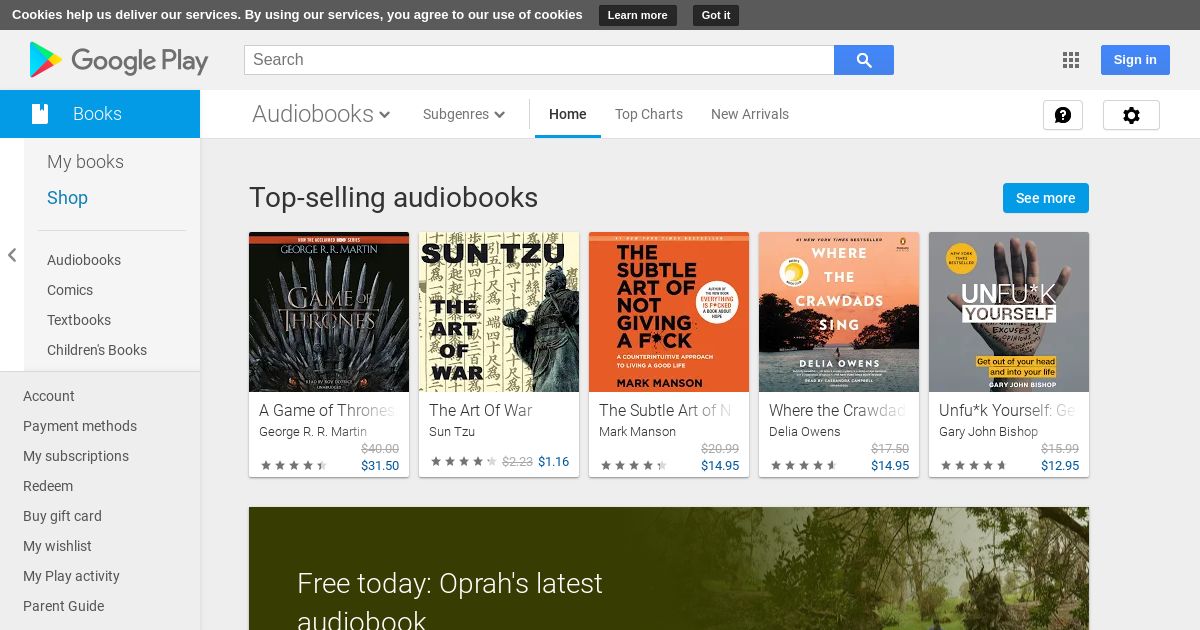
Task: Select Shop in the sidebar
Action: 67,198
